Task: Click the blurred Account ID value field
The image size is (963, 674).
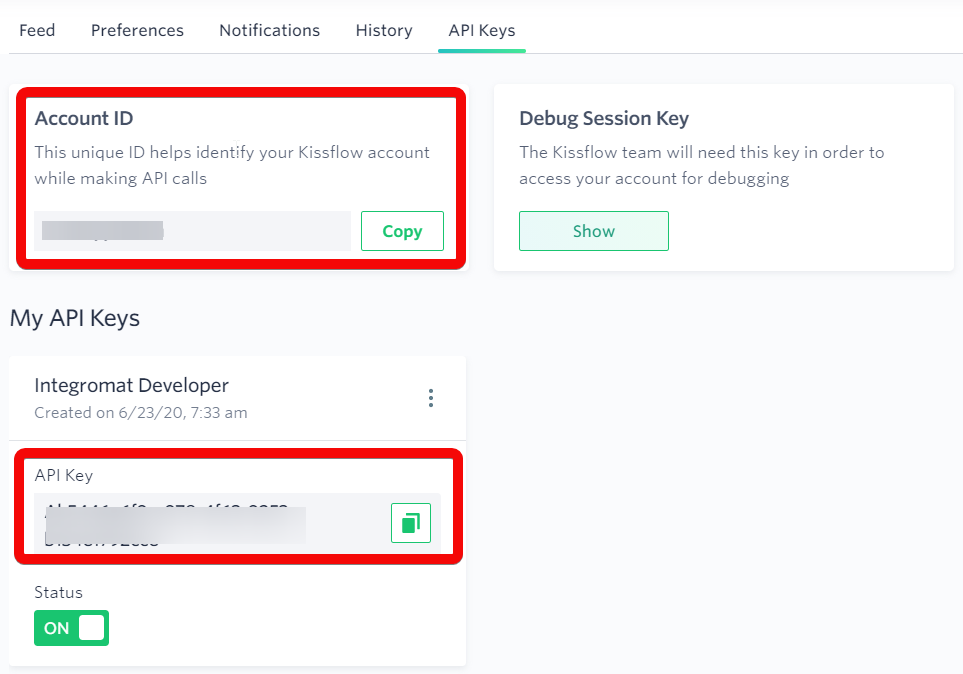Action: 192,231
